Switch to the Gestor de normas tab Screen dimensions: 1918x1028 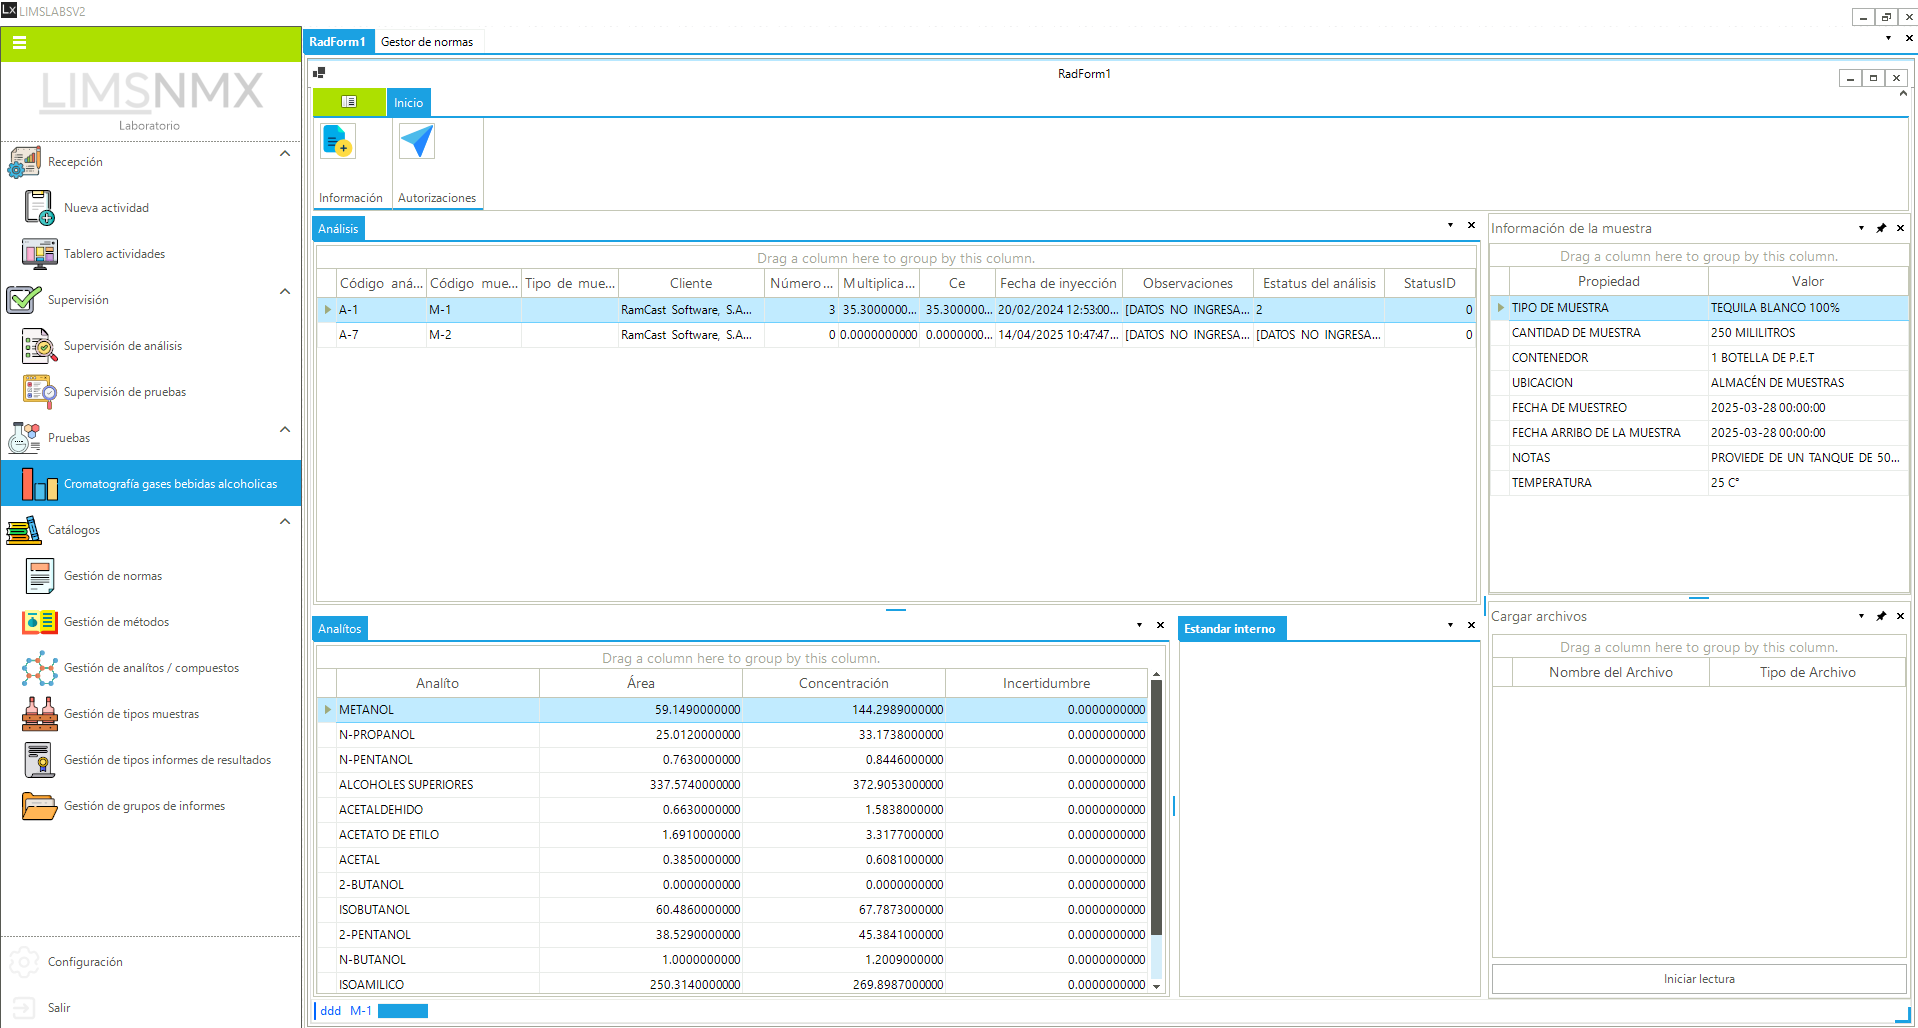(428, 41)
